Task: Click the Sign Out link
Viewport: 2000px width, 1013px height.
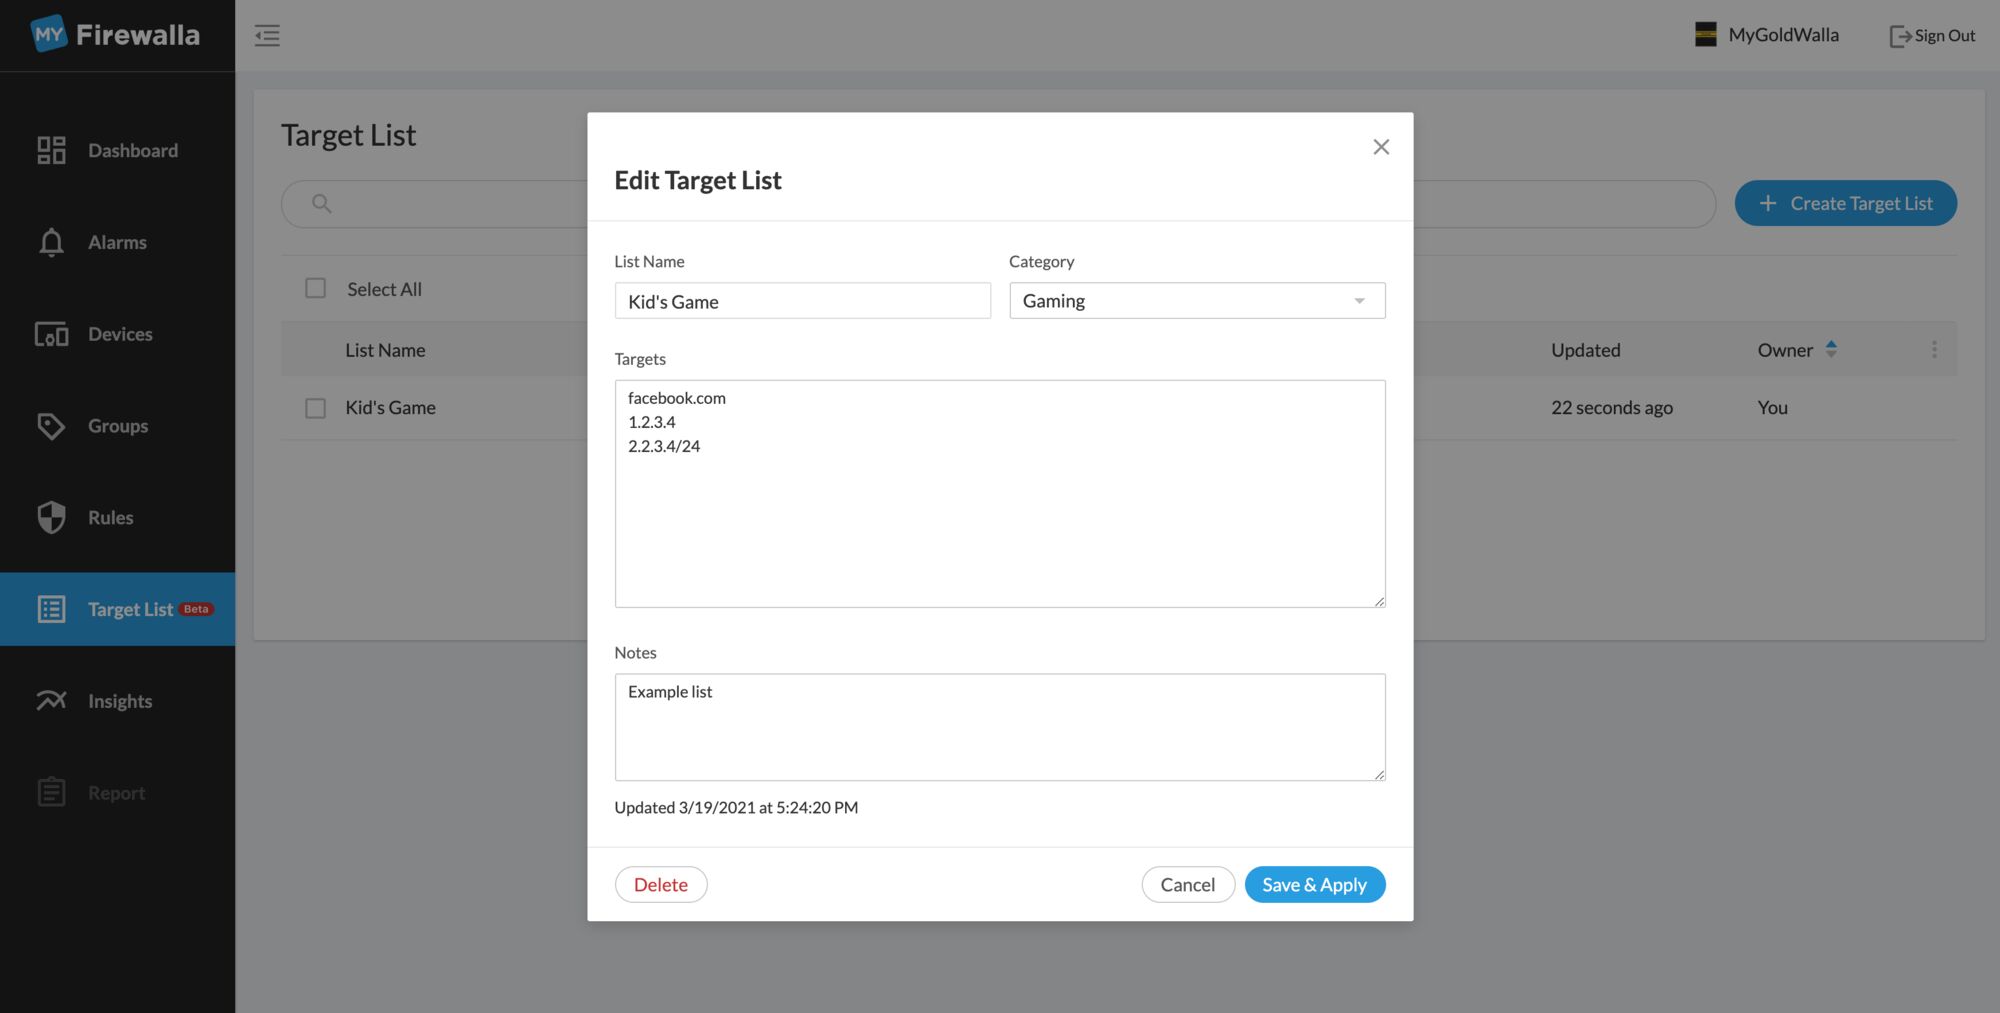Action: coord(1932,36)
